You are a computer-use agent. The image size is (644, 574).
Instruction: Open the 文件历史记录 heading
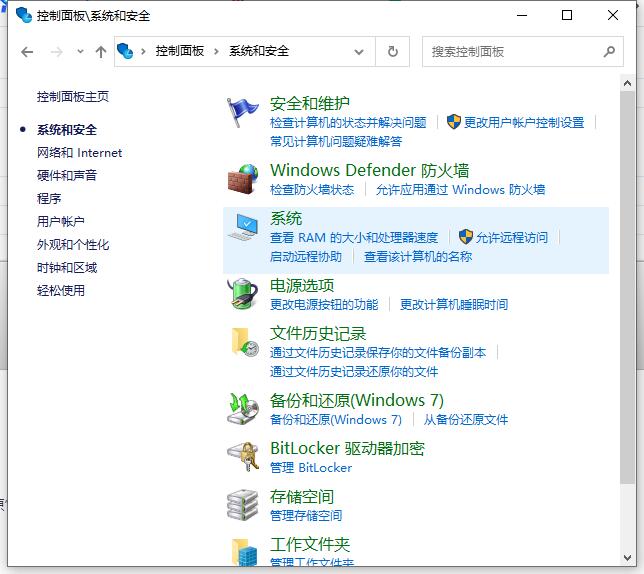[318, 333]
